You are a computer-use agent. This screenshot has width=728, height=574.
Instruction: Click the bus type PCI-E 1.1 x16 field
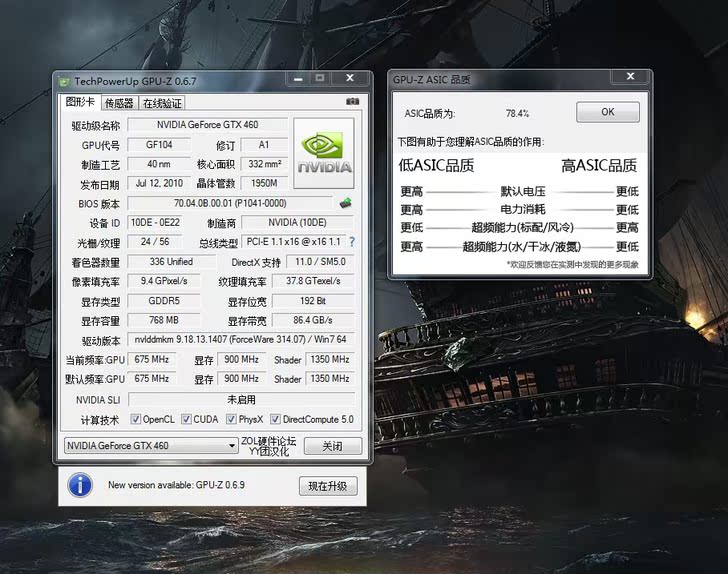(x=293, y=242)
